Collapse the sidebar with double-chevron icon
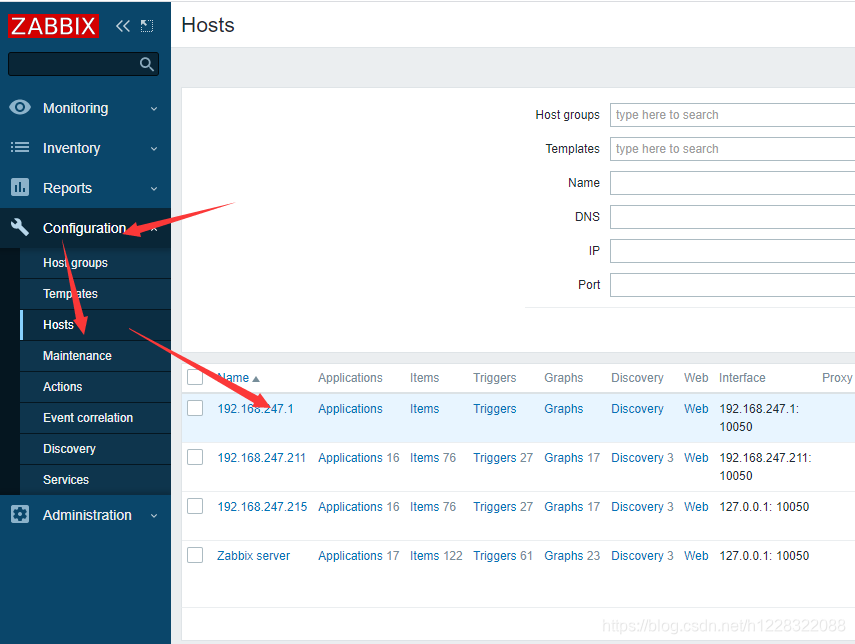The height and width of the screenshot is (644, 855). click(x=123, y=26)
